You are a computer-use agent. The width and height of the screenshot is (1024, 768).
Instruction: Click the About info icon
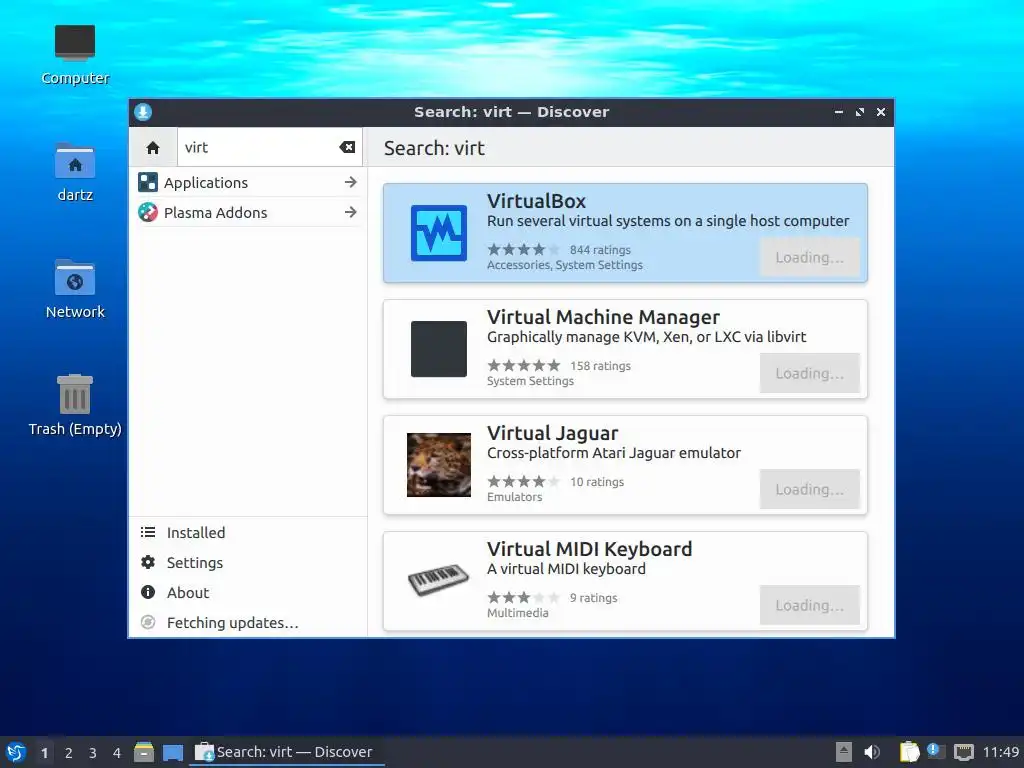click(x=148, y=592)
